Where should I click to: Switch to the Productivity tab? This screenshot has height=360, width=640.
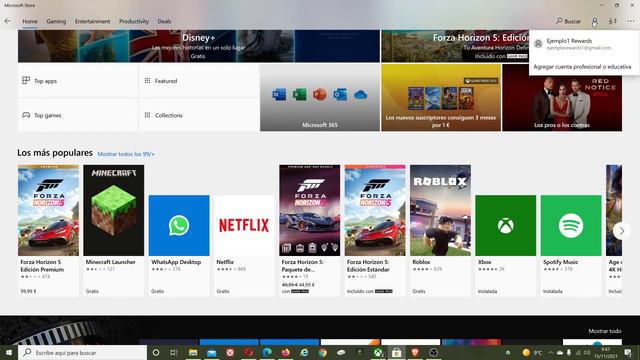point(134,21)
